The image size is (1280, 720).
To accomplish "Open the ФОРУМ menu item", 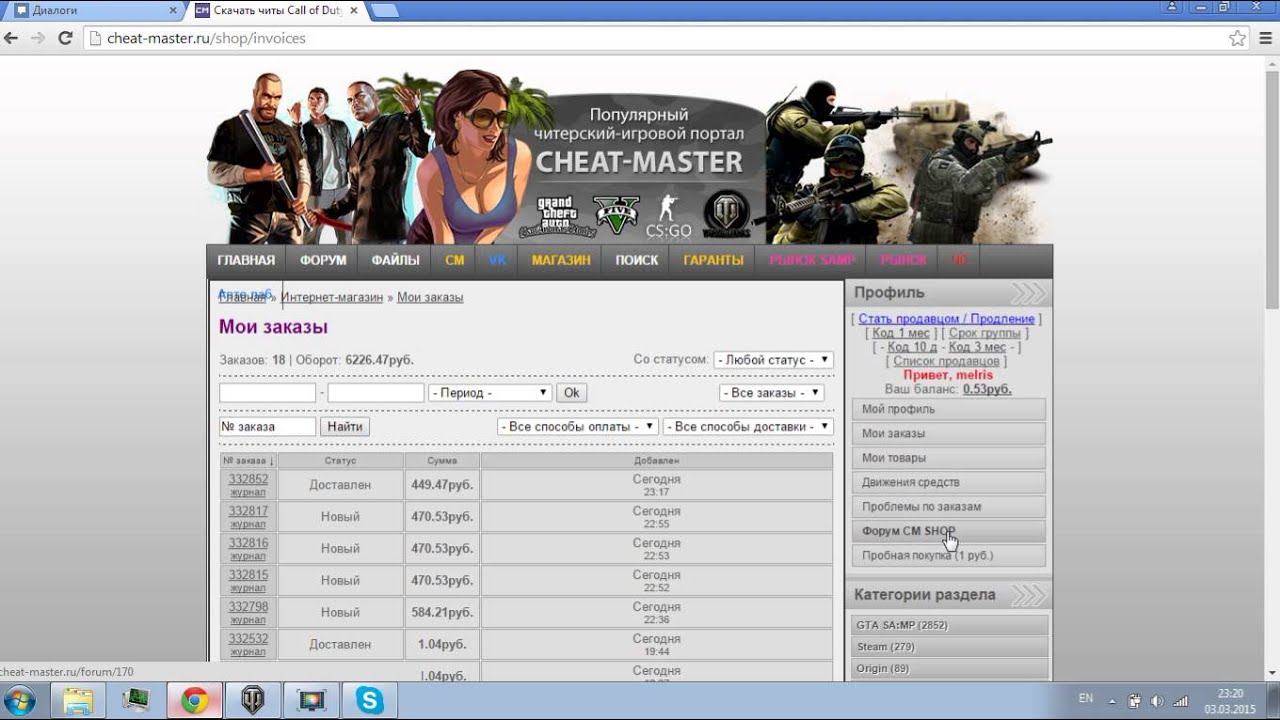I will point(323,260).
